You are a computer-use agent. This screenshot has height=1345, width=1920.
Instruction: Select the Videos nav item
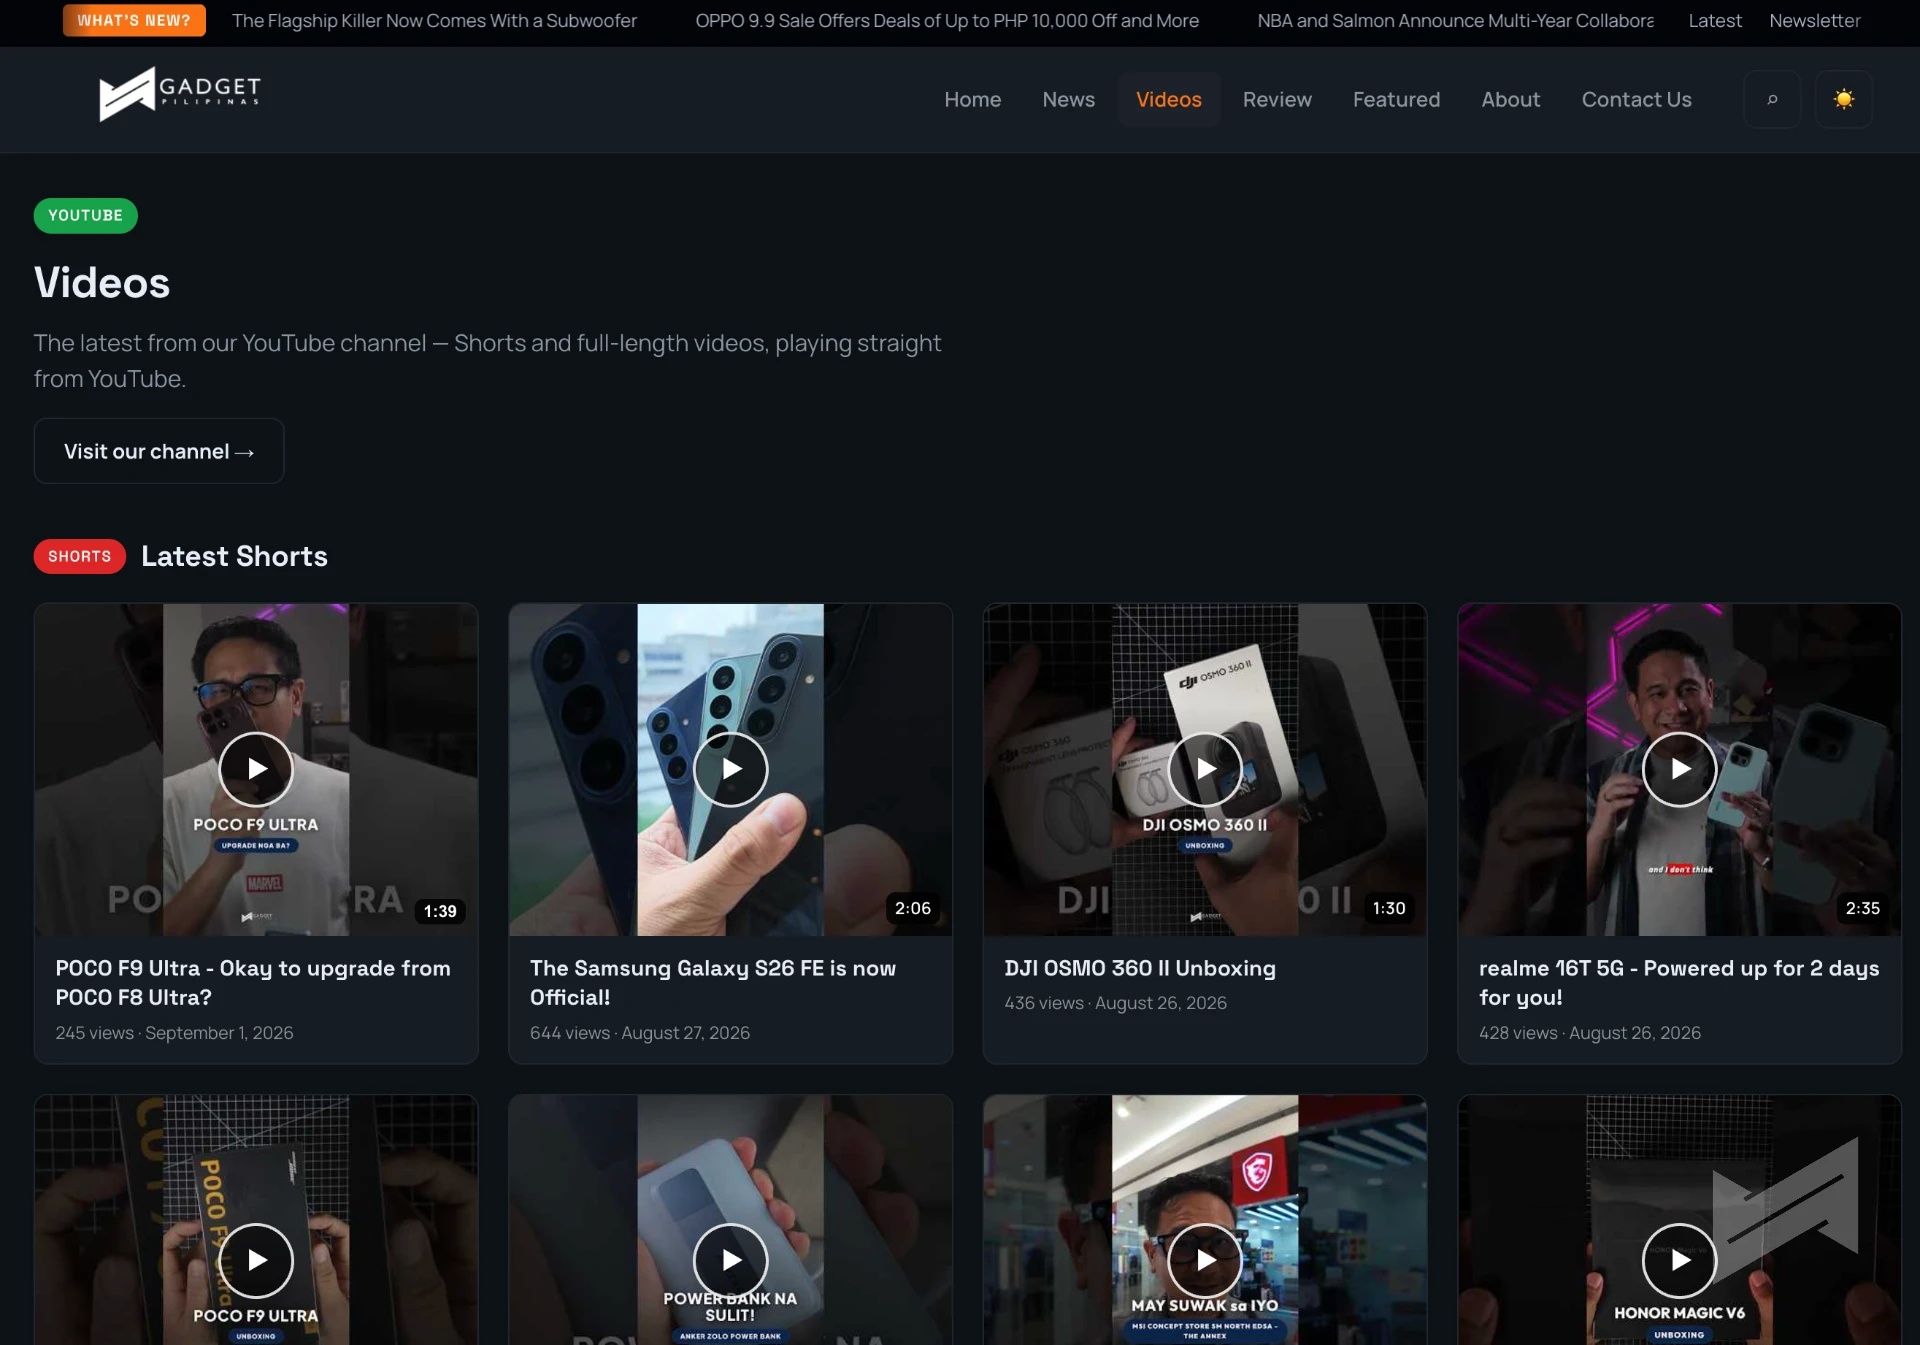point(1169,99)
